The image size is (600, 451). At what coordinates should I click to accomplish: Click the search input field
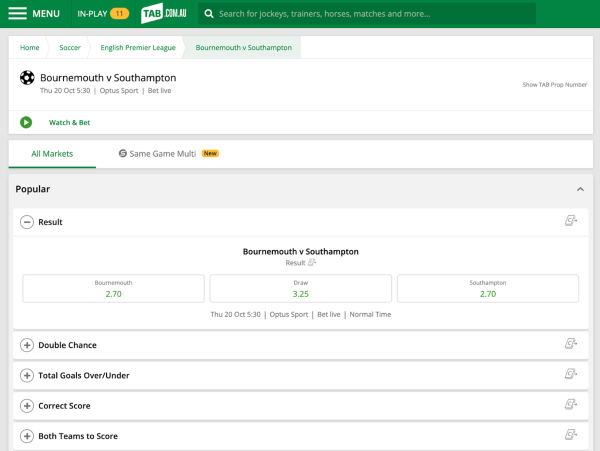367,14
